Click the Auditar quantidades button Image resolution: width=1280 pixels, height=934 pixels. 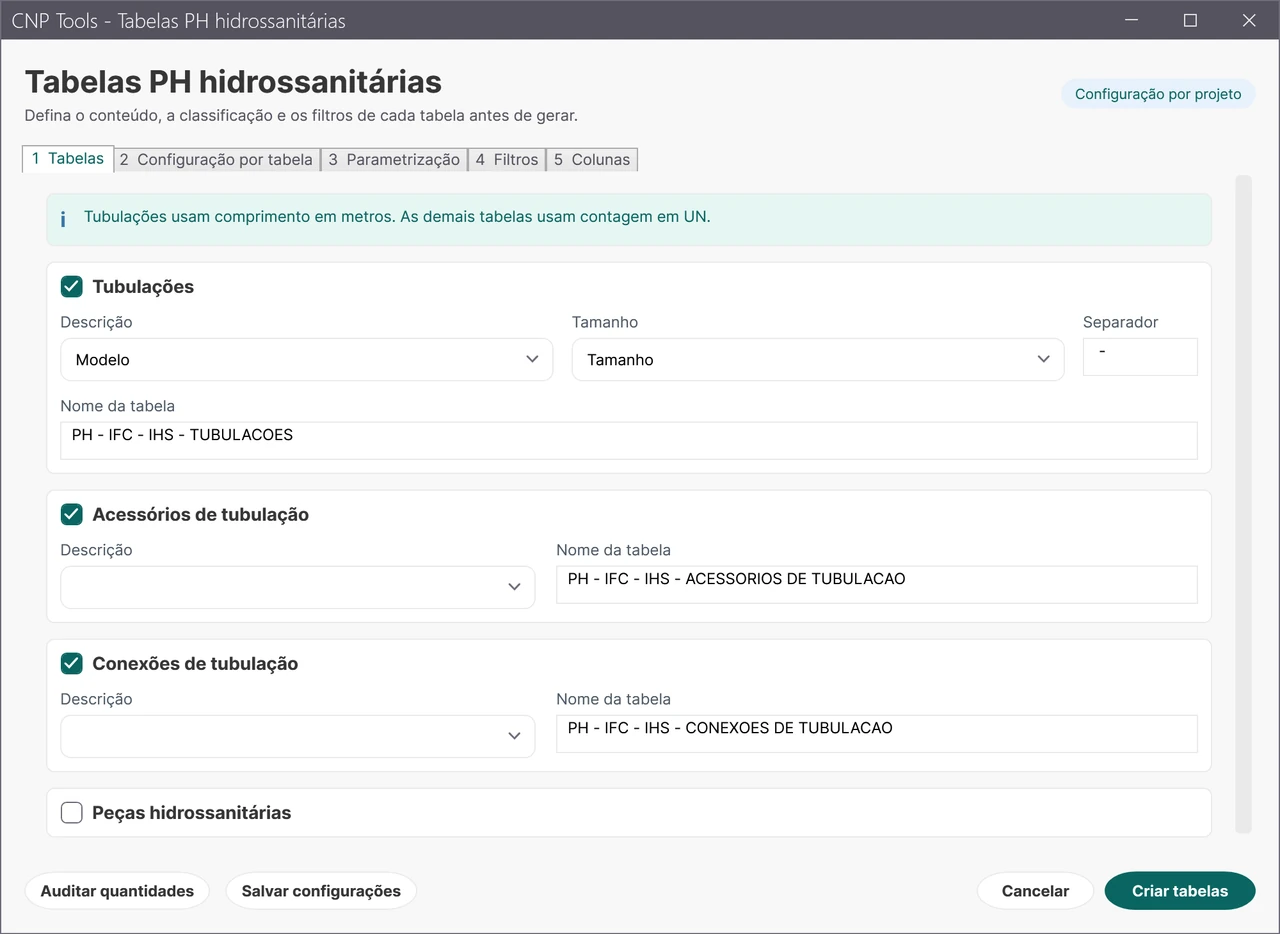click(117, 891)
